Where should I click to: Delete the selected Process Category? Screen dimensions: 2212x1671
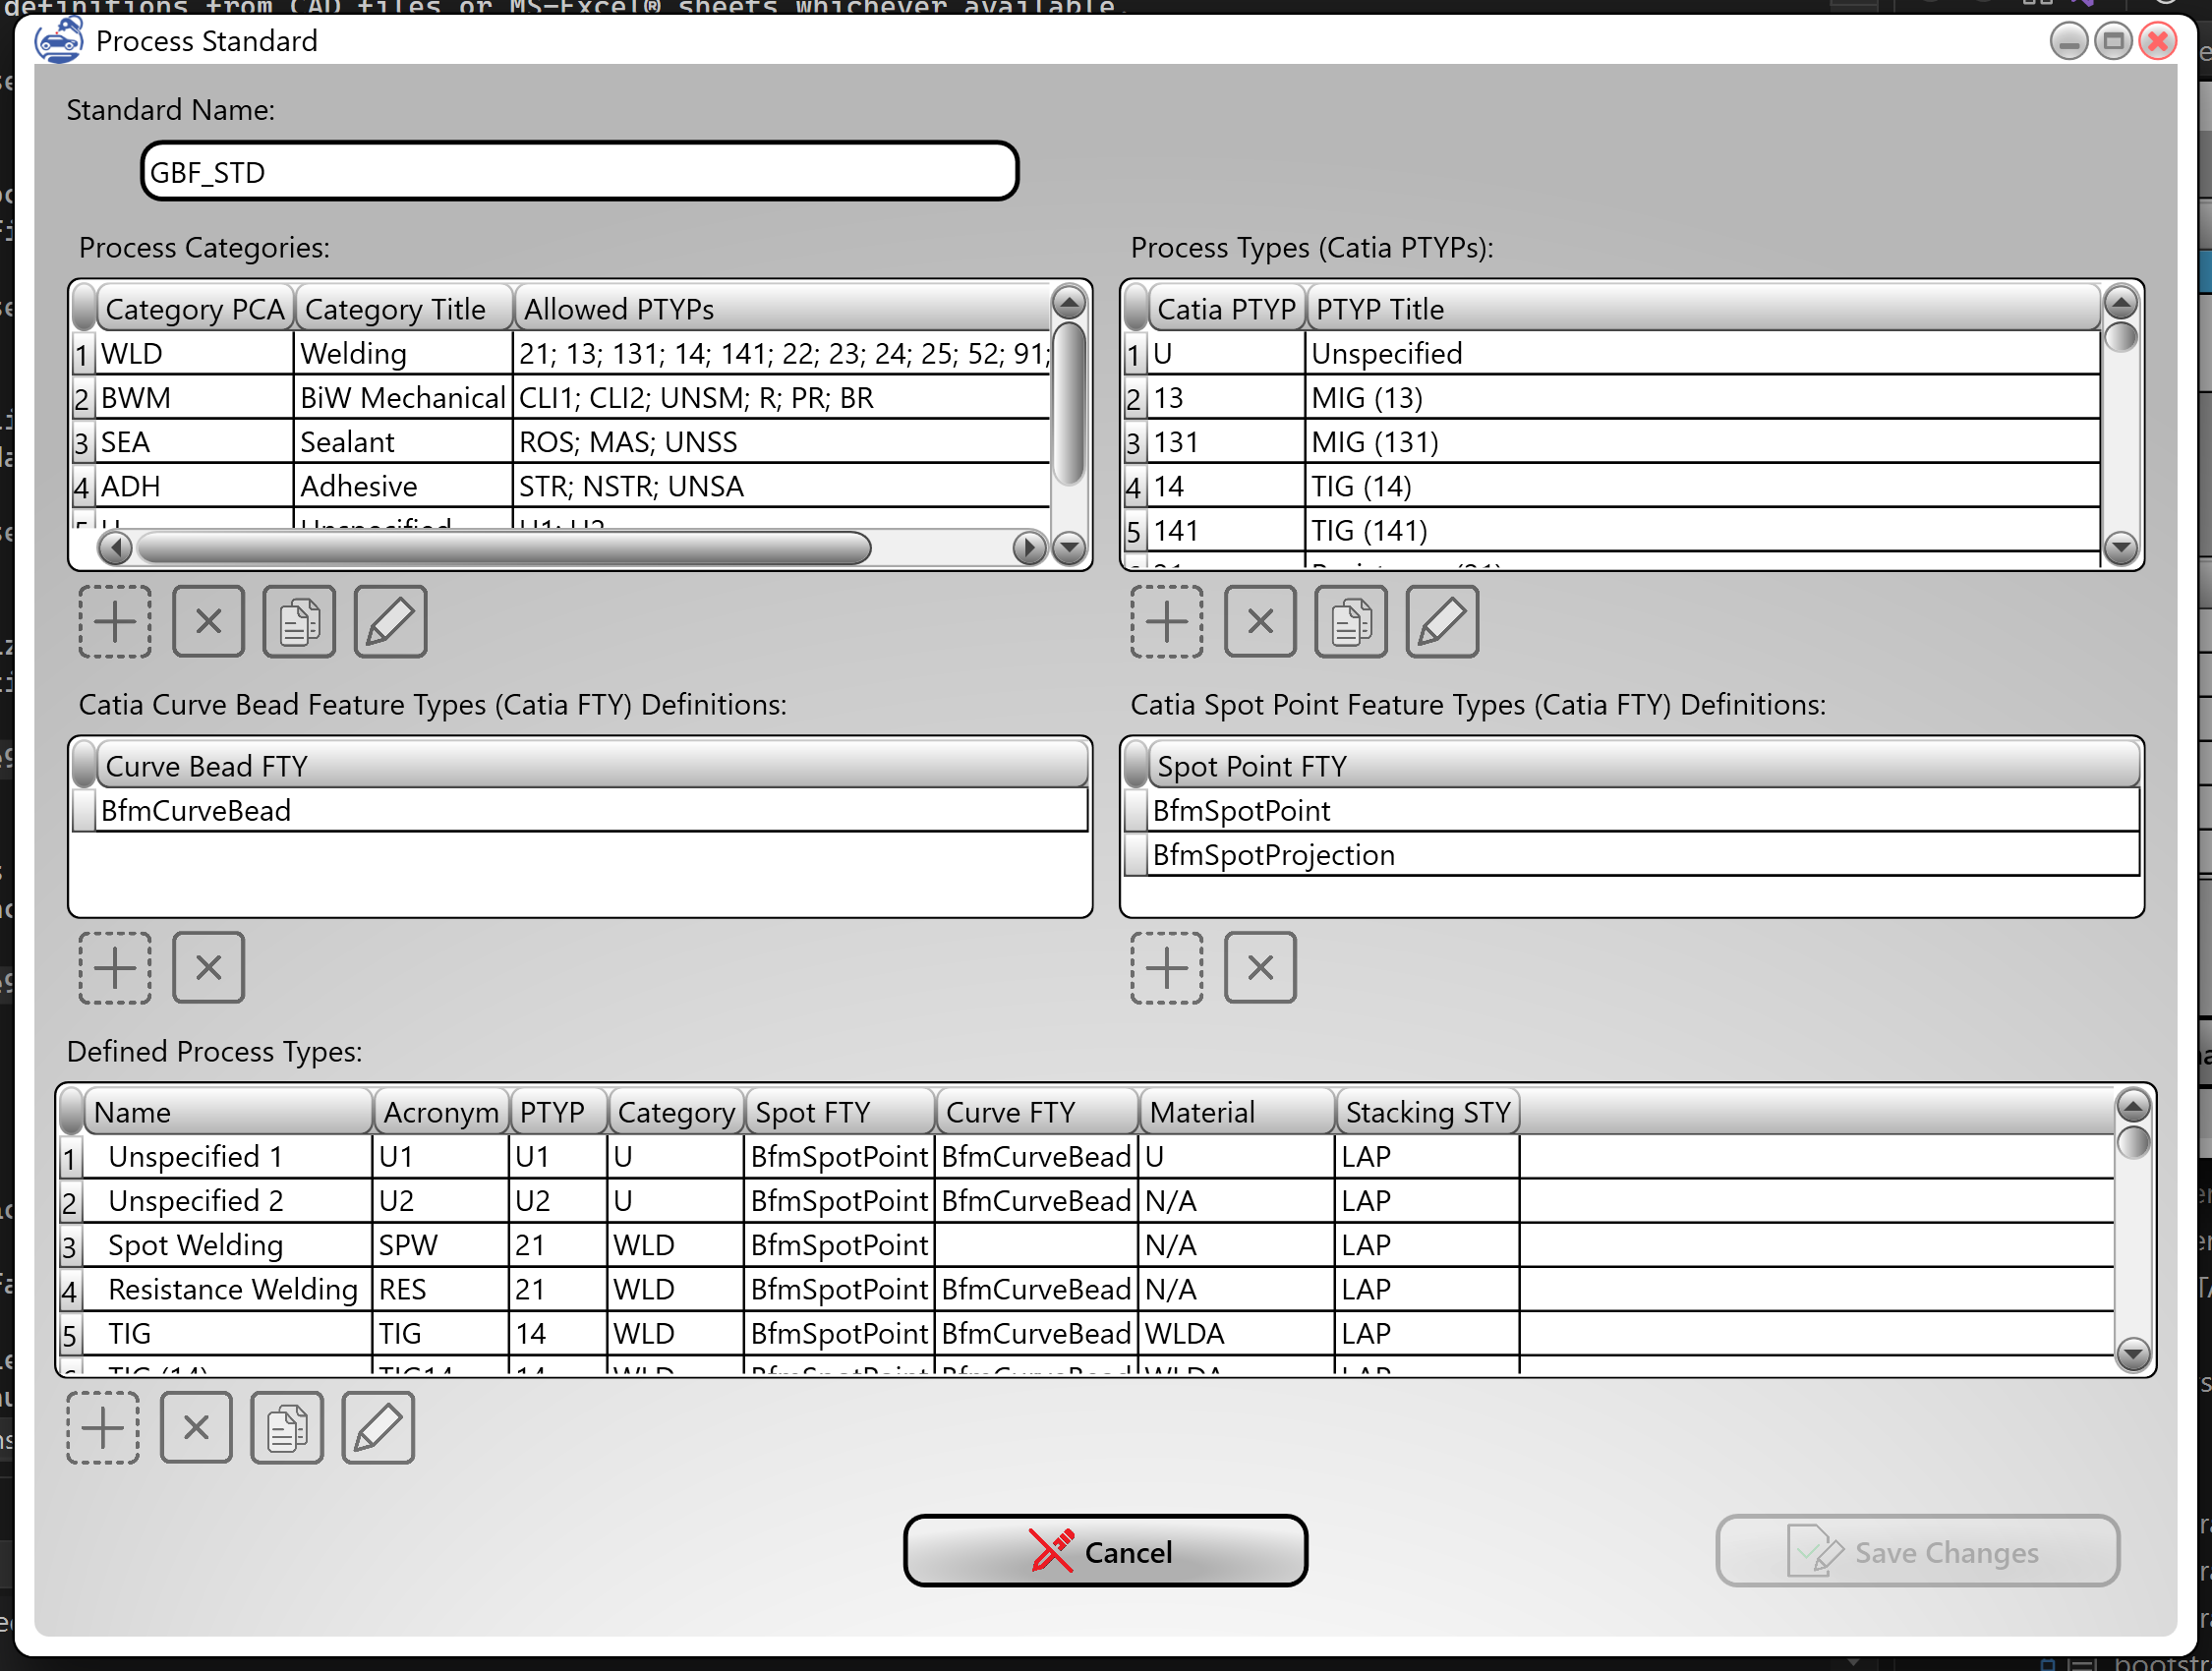[x=208, y=621]
